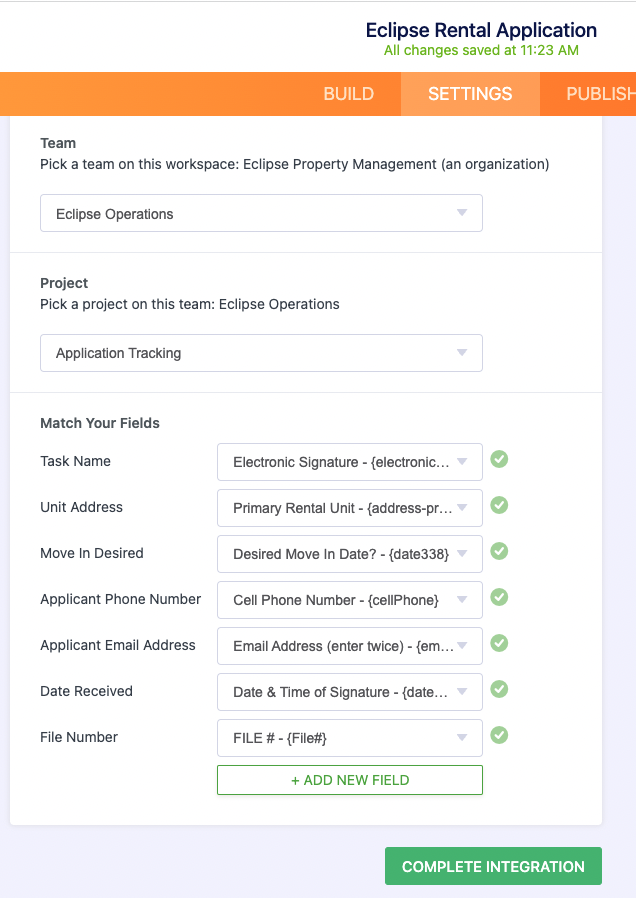
Task: Open the Date & Time of Signature dropdown
Action: click(350, 692)
